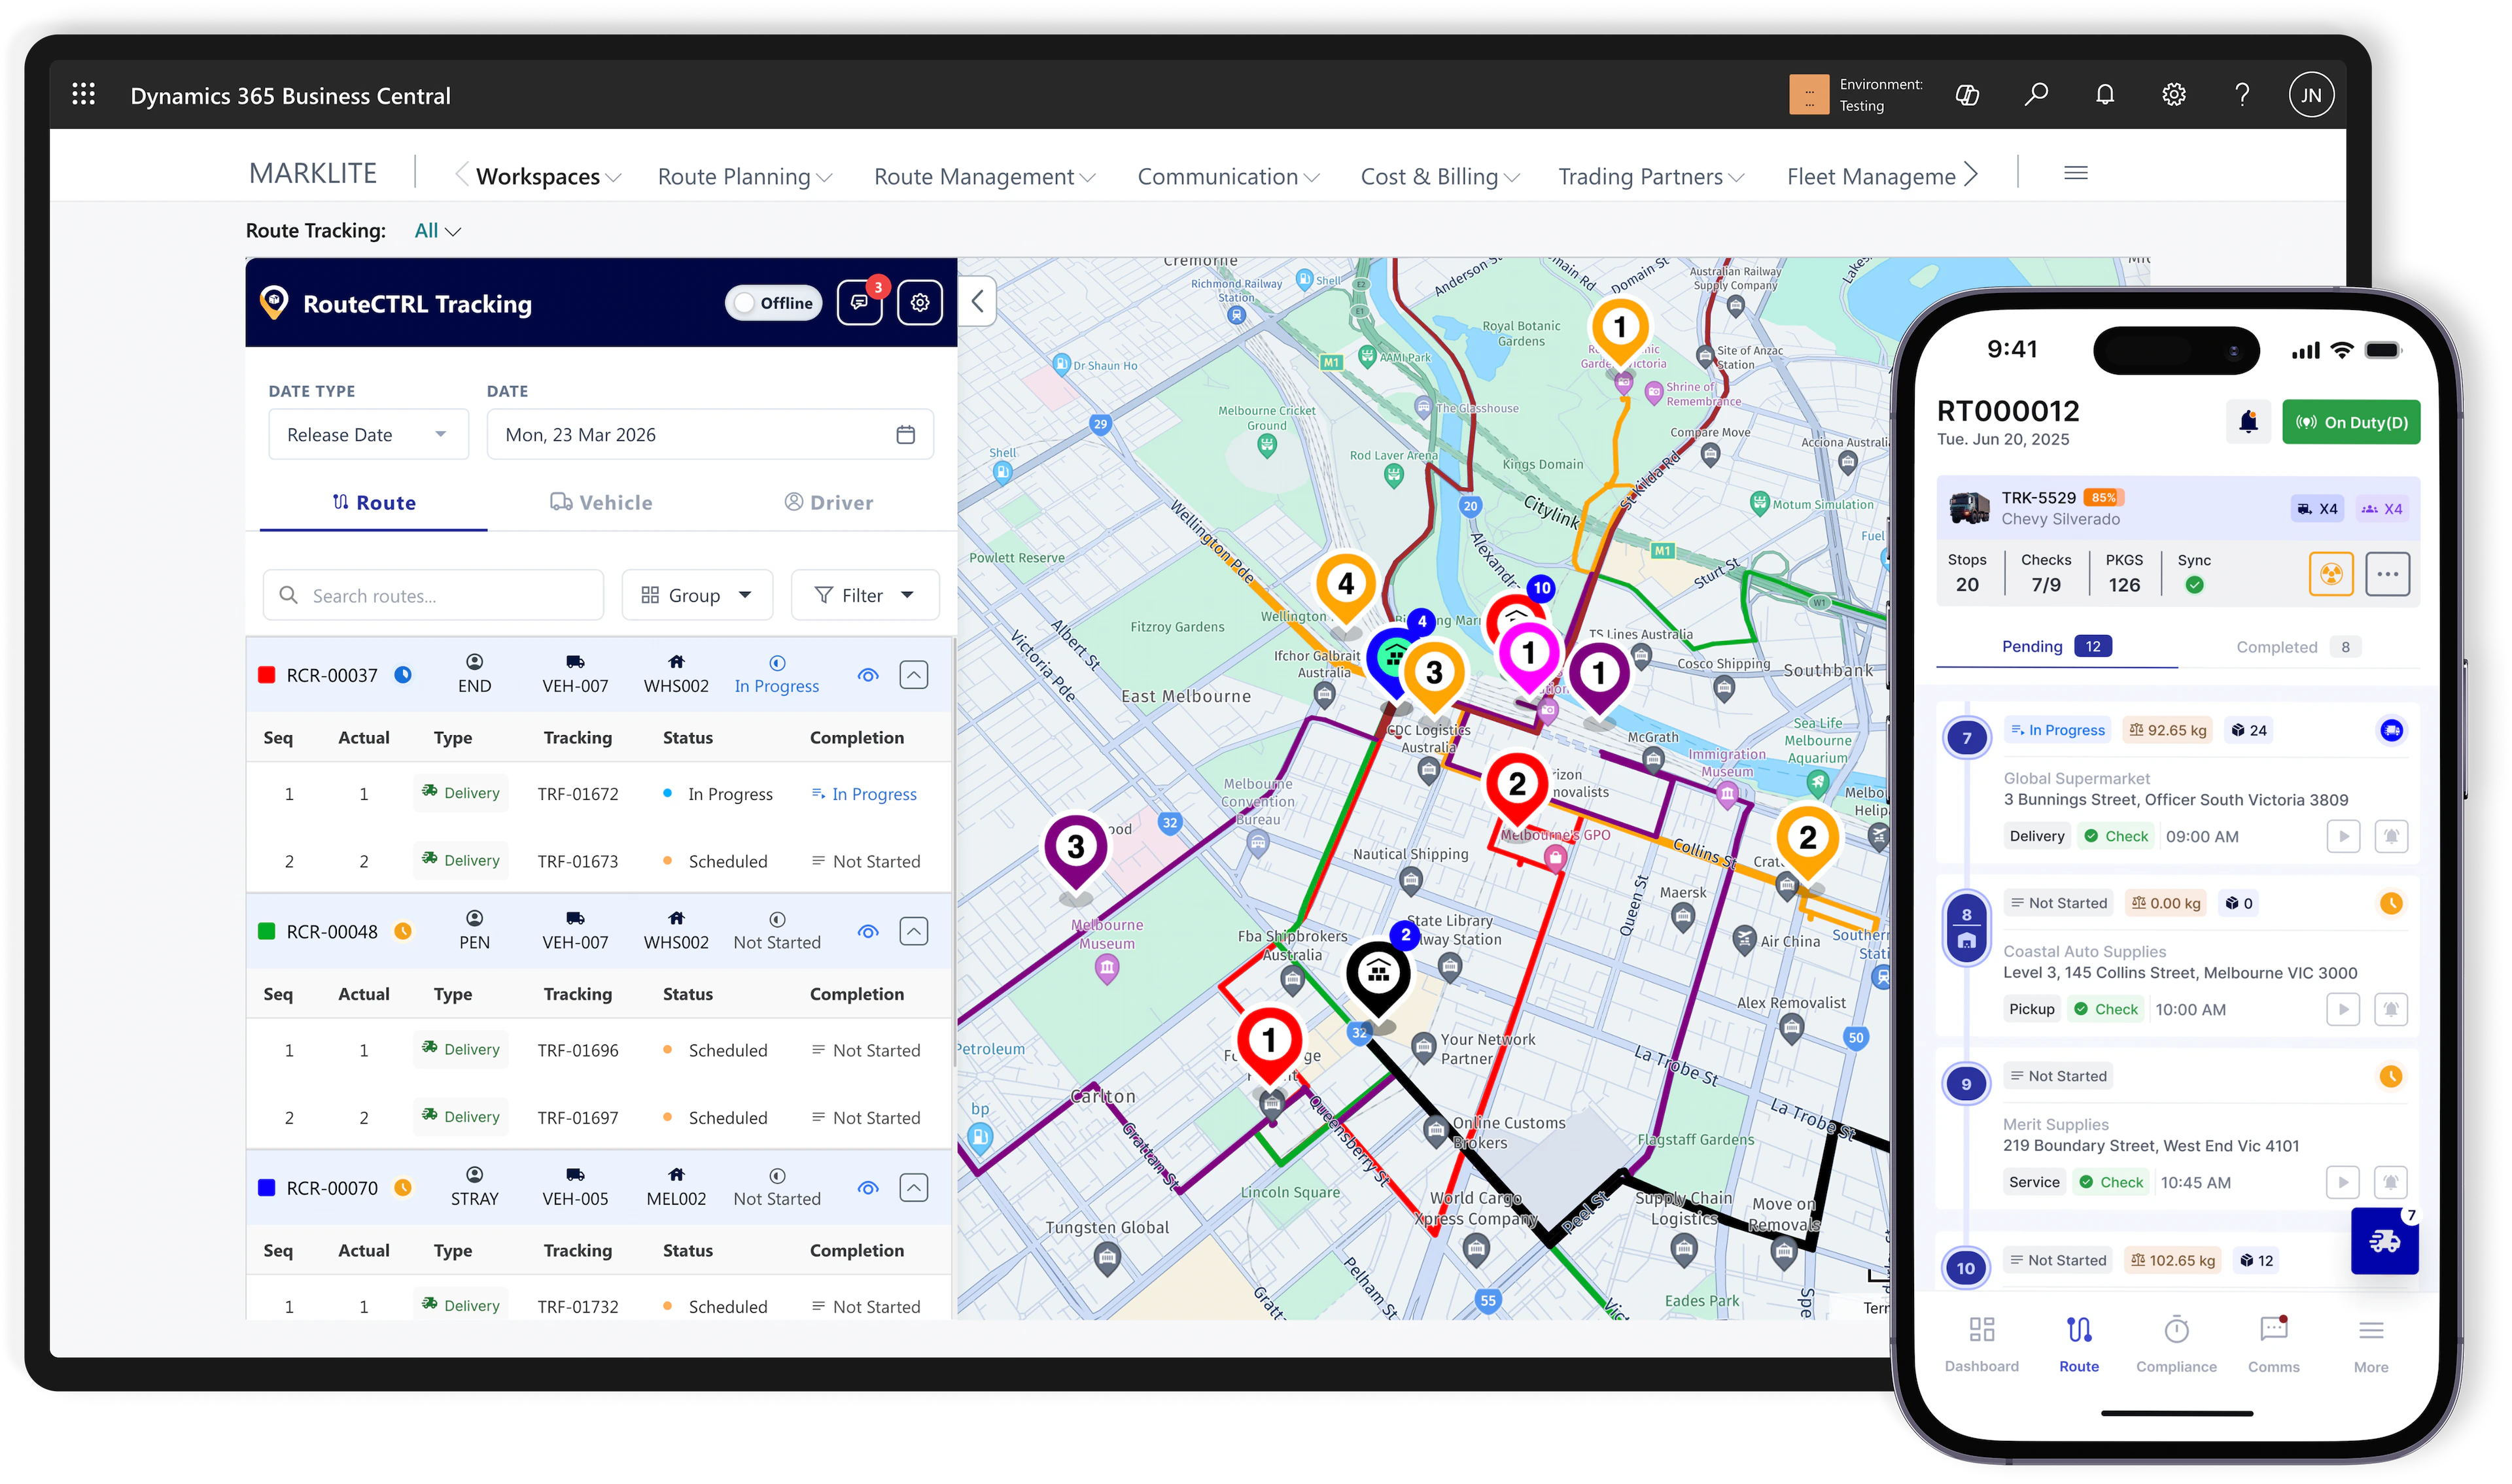Tap alert icon for Global Supermarket stop
The width and height of the screenshot is (2512, 1484).
2391,837
